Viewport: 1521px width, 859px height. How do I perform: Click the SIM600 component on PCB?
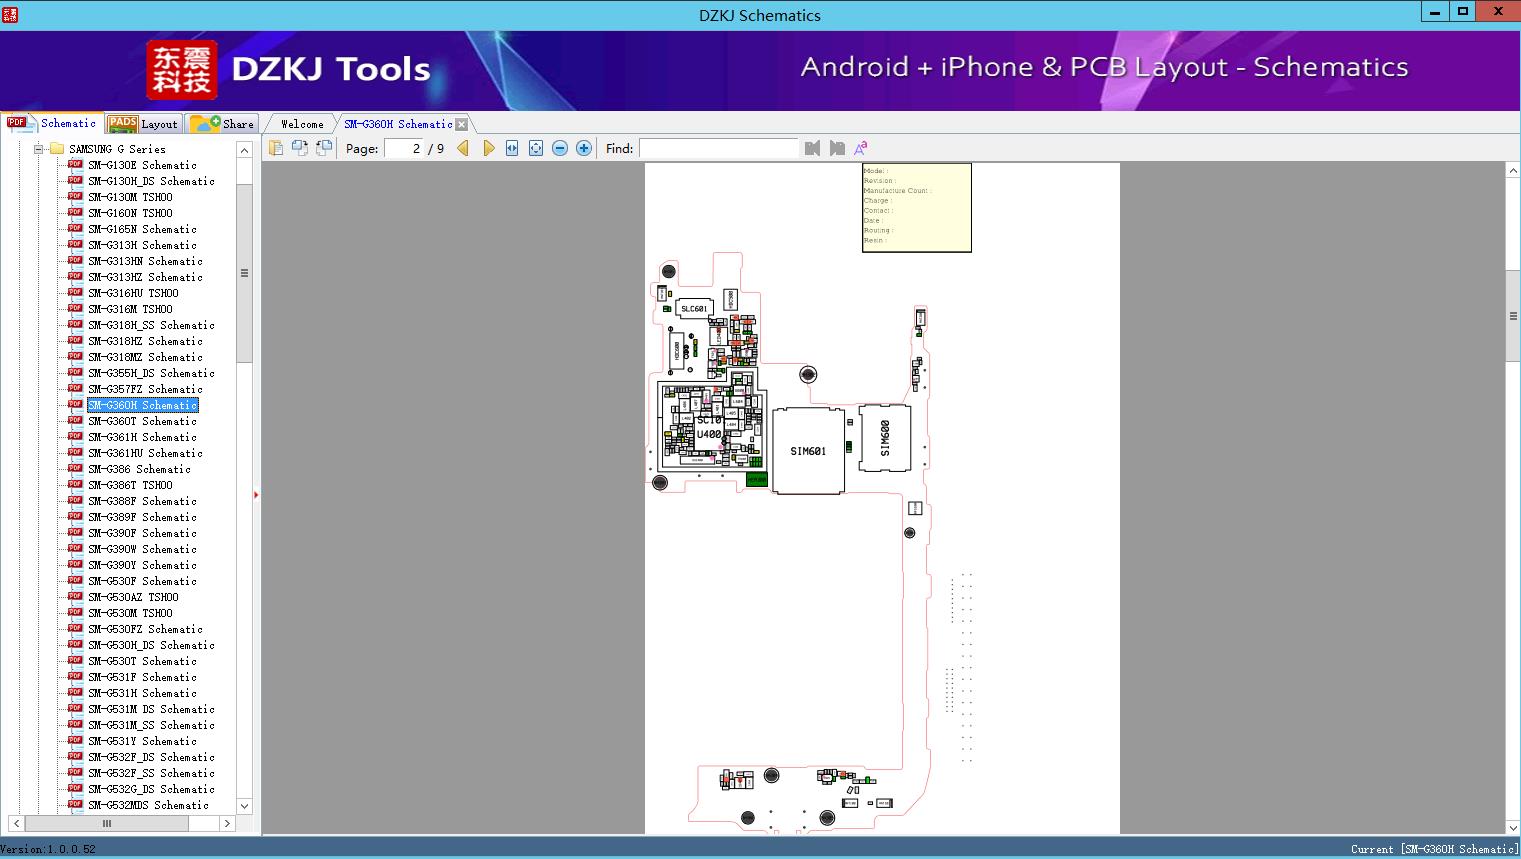pos(885,438)
